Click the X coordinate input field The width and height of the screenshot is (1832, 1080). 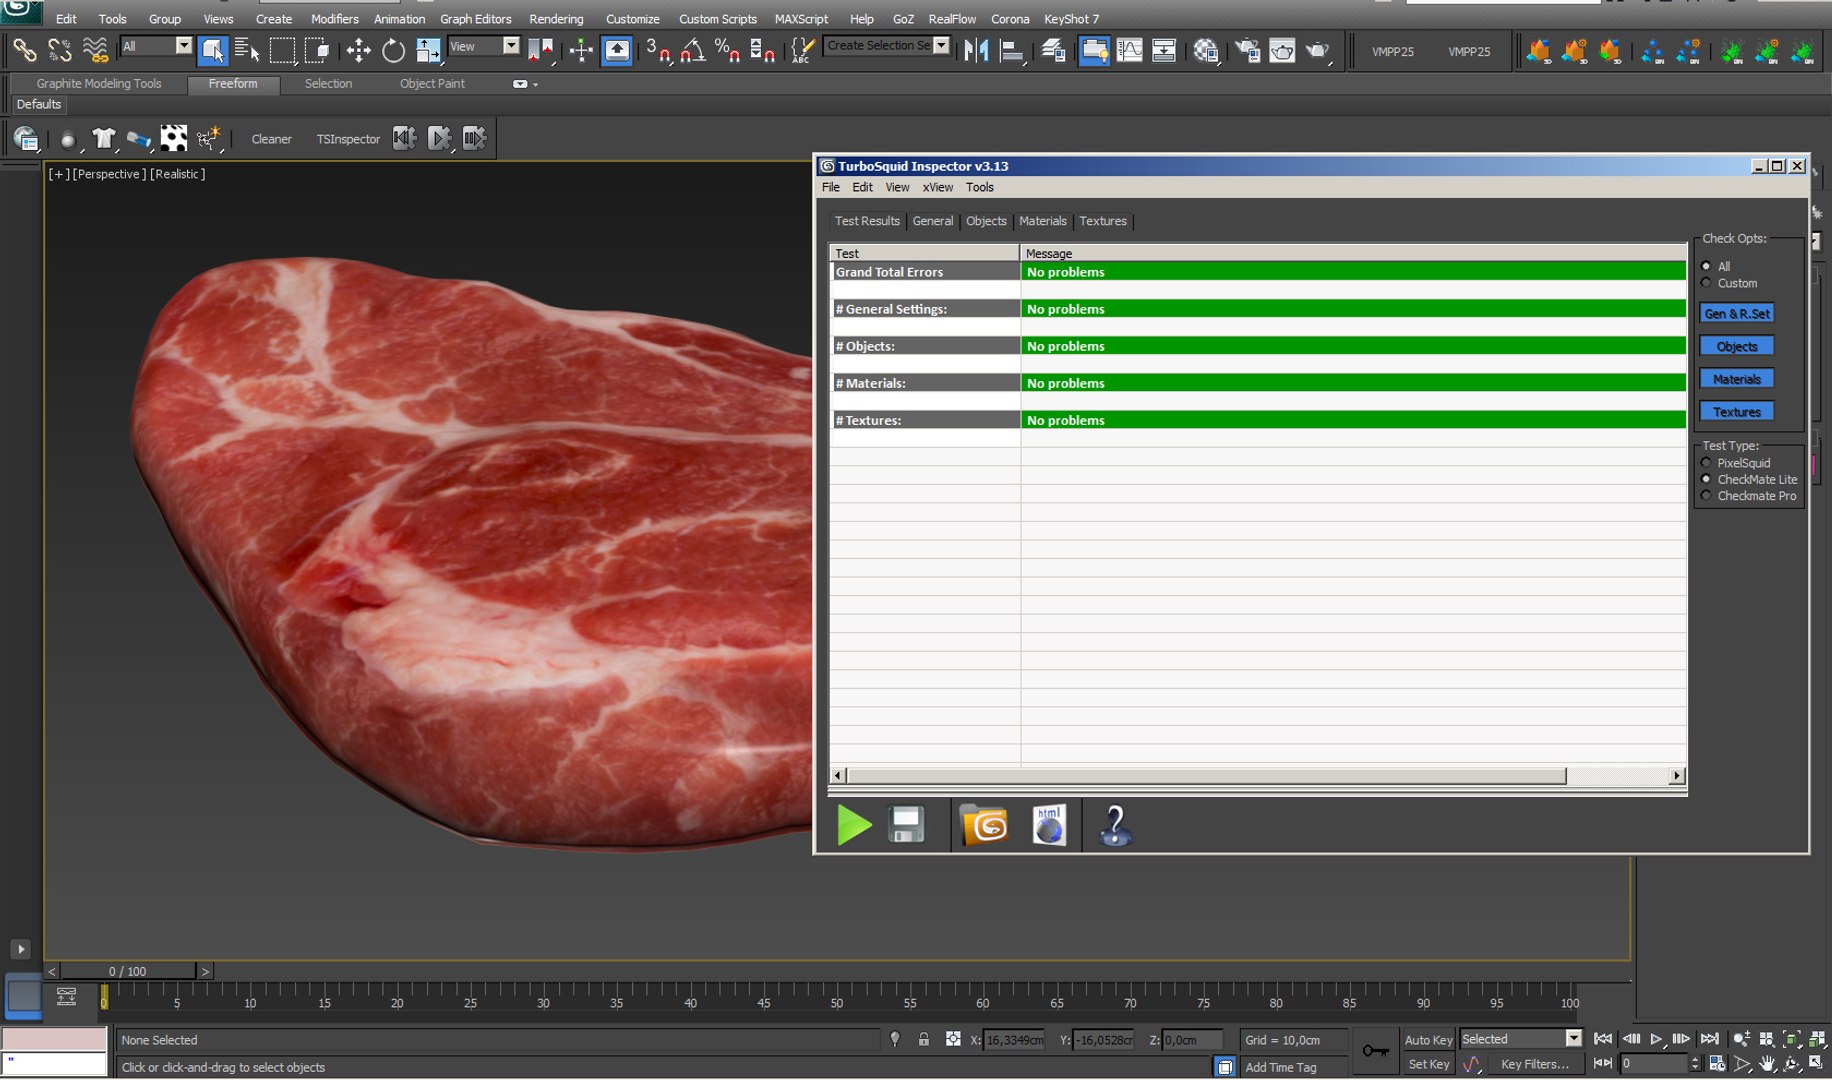(x=1014, y=1040)
